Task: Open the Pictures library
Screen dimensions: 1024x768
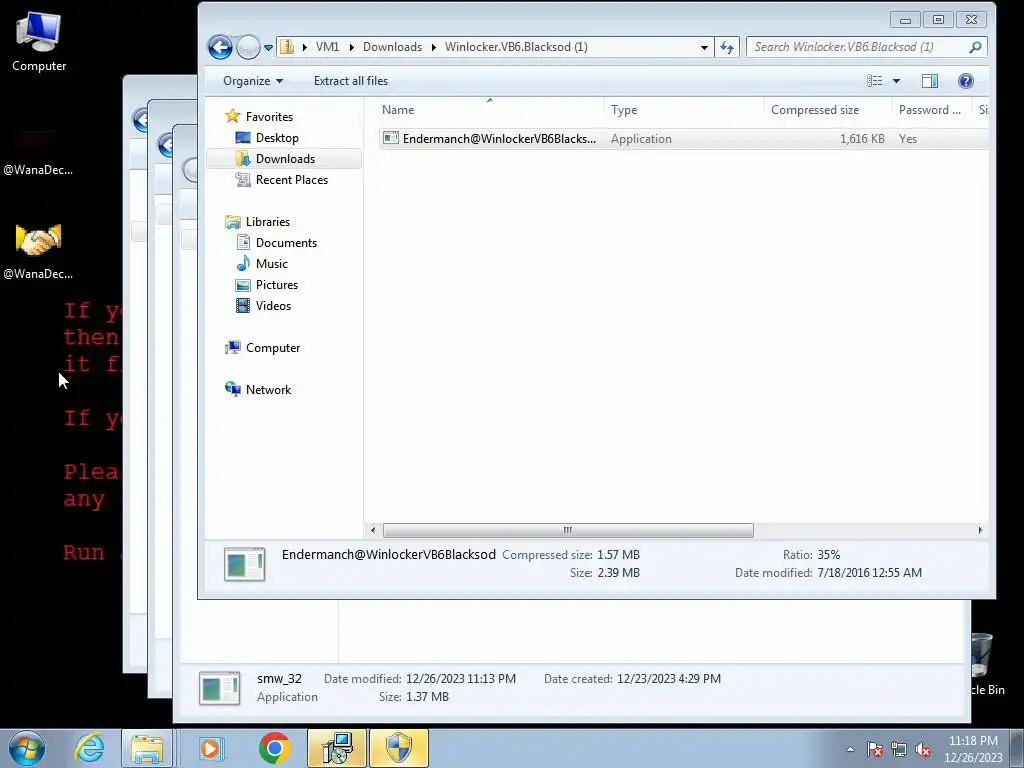Action: tap(276, 285)
